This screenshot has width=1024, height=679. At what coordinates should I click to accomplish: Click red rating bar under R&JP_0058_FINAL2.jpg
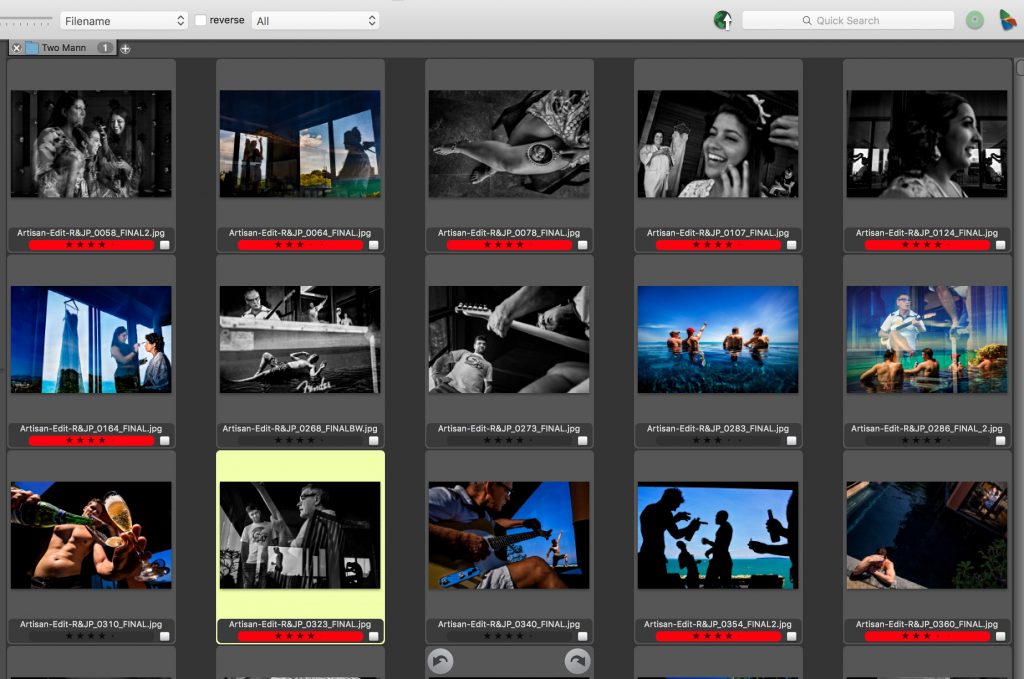coord(91,245)
